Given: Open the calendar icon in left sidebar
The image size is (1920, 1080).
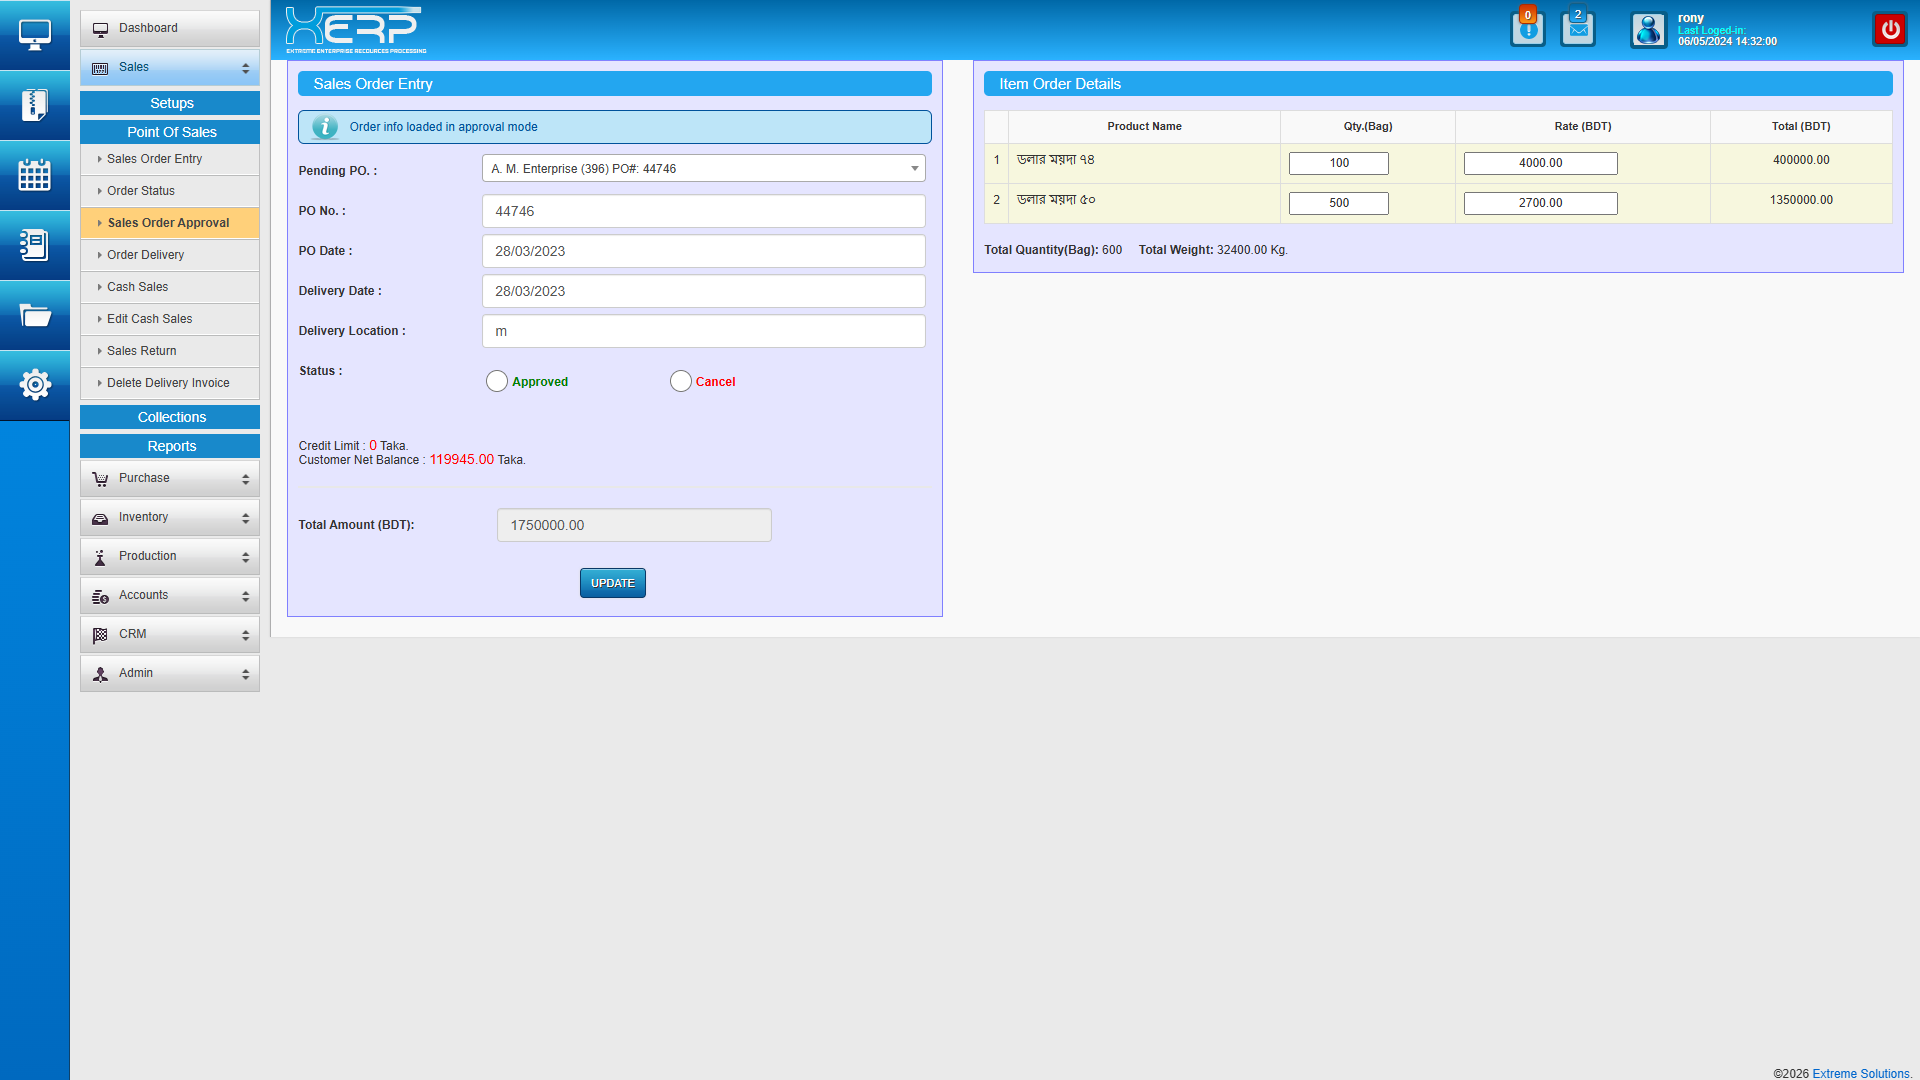Looking at the screenshot, I should pyautogui.click(x=35, y=175).
